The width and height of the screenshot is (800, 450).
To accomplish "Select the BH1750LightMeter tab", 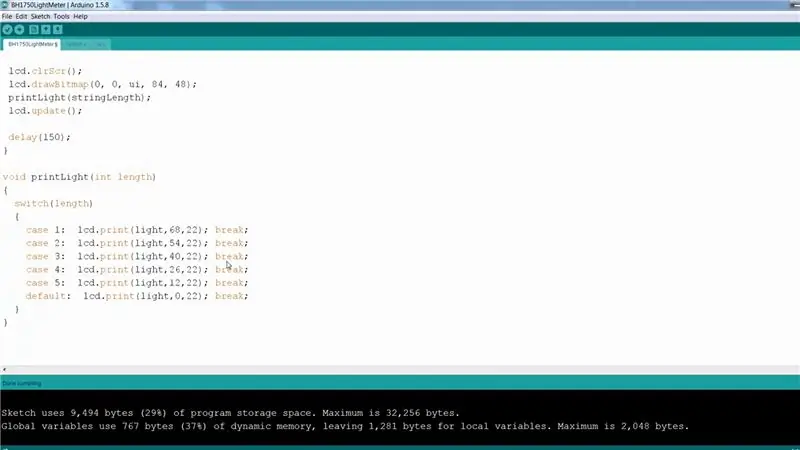I will tap(32, 44).
